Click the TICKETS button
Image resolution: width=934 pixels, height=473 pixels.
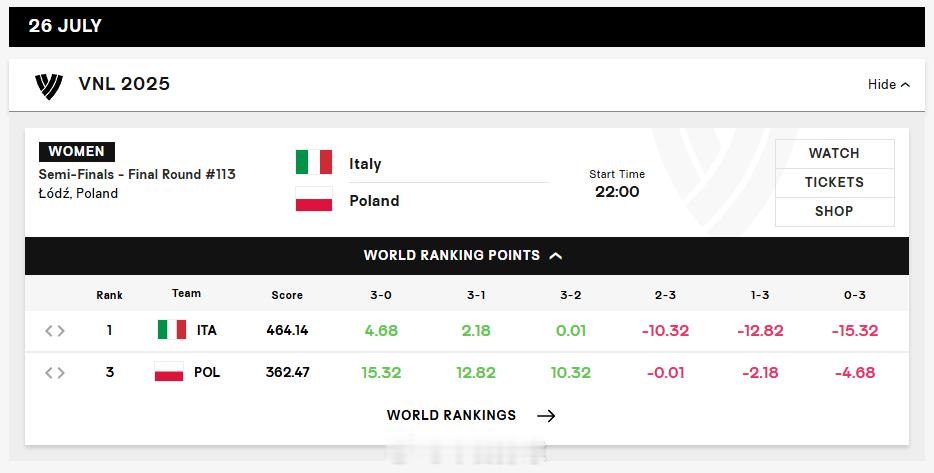pos(834,183)
